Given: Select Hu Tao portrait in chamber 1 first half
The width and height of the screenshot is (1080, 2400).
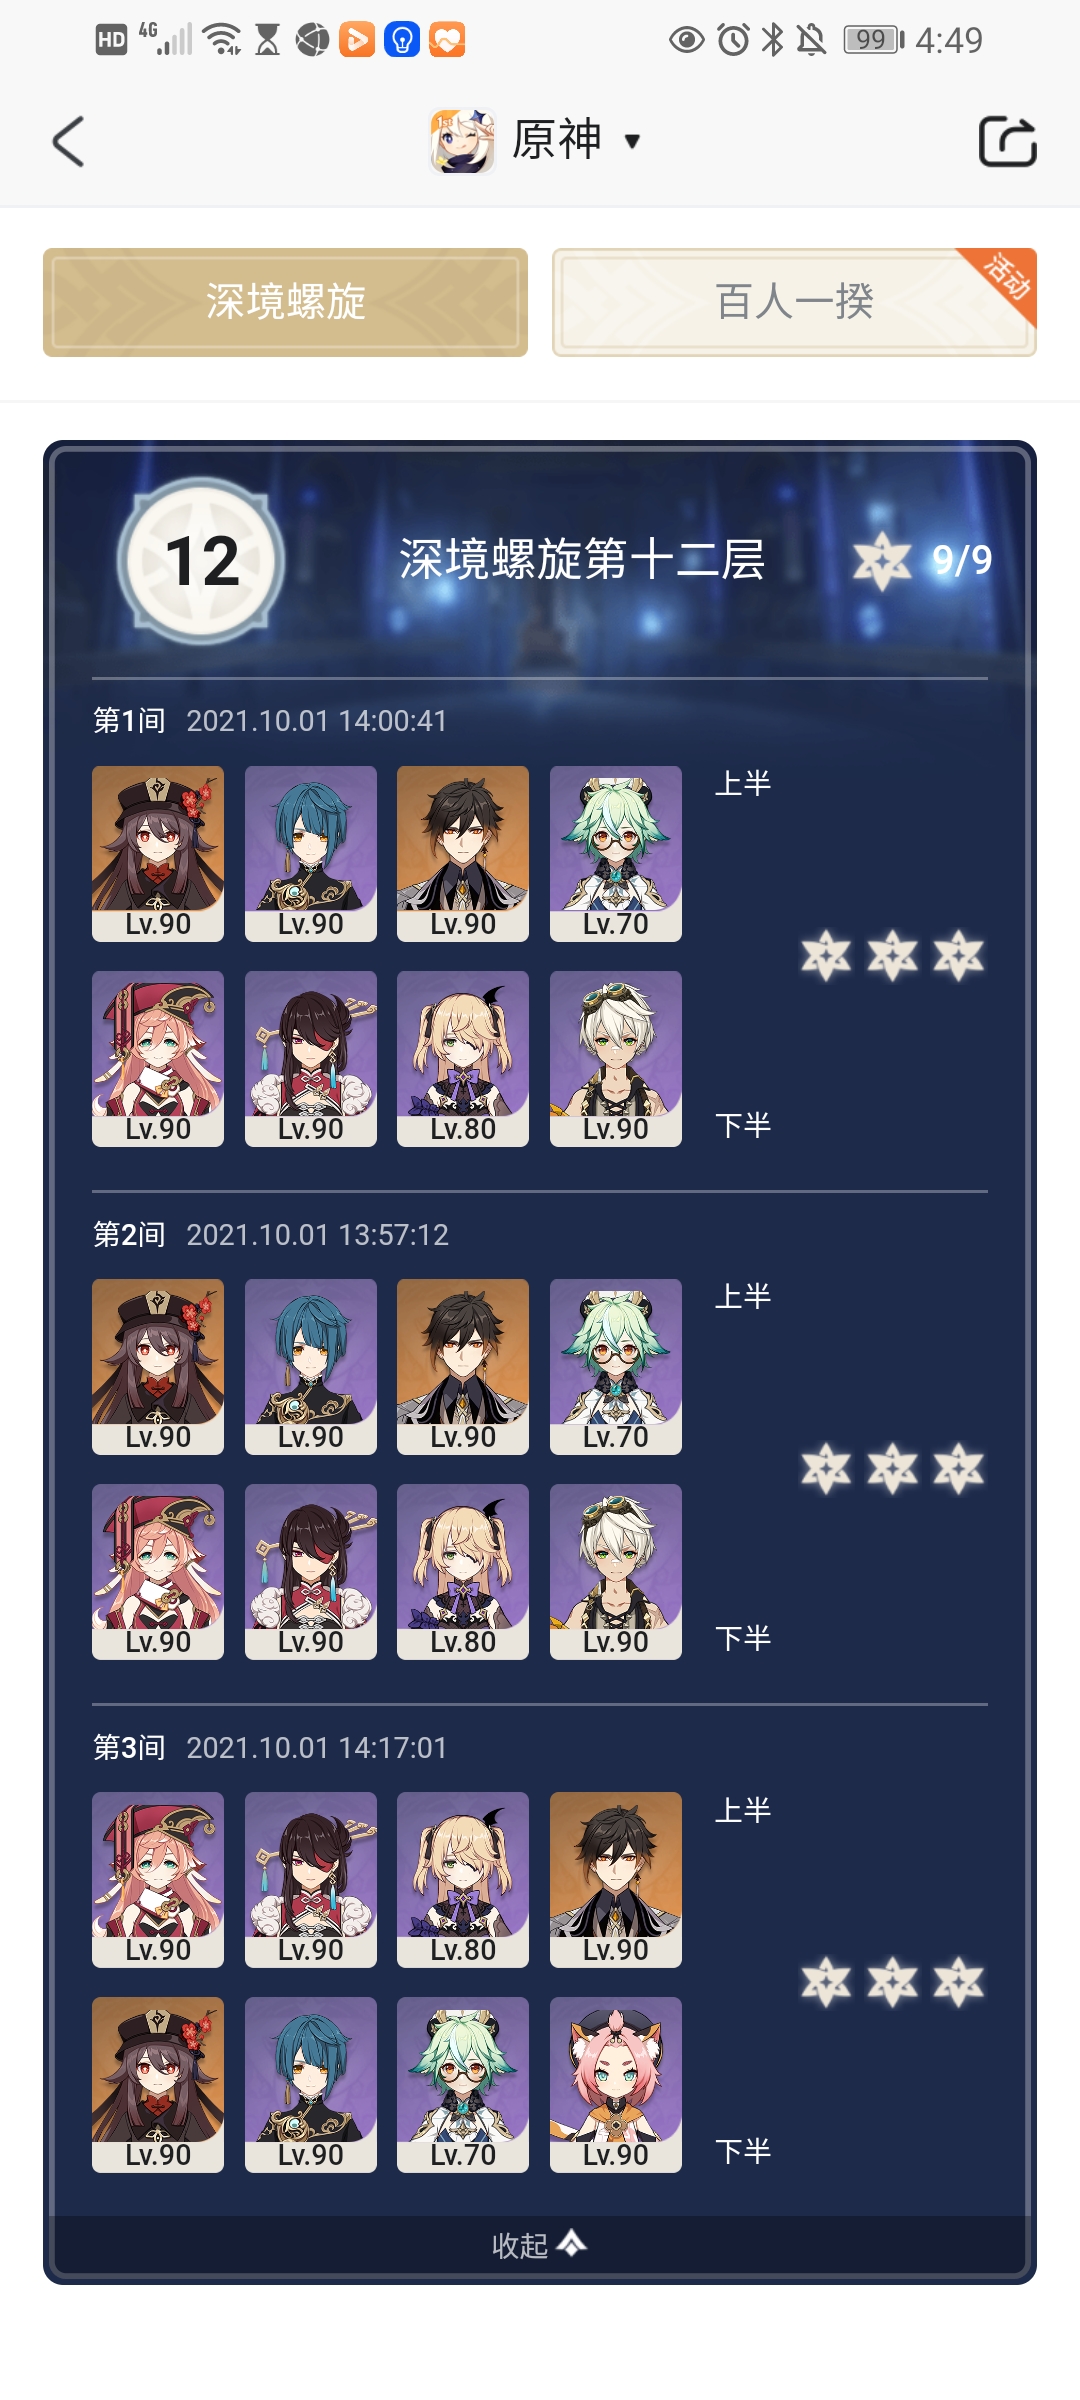Looking at the screenshot, I should pyautogui.click(x=158, y=854).
